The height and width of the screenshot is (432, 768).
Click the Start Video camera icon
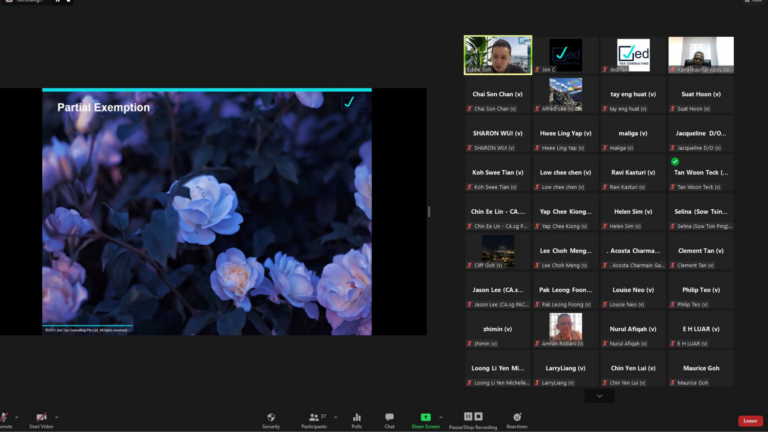(x=41, y=417)
